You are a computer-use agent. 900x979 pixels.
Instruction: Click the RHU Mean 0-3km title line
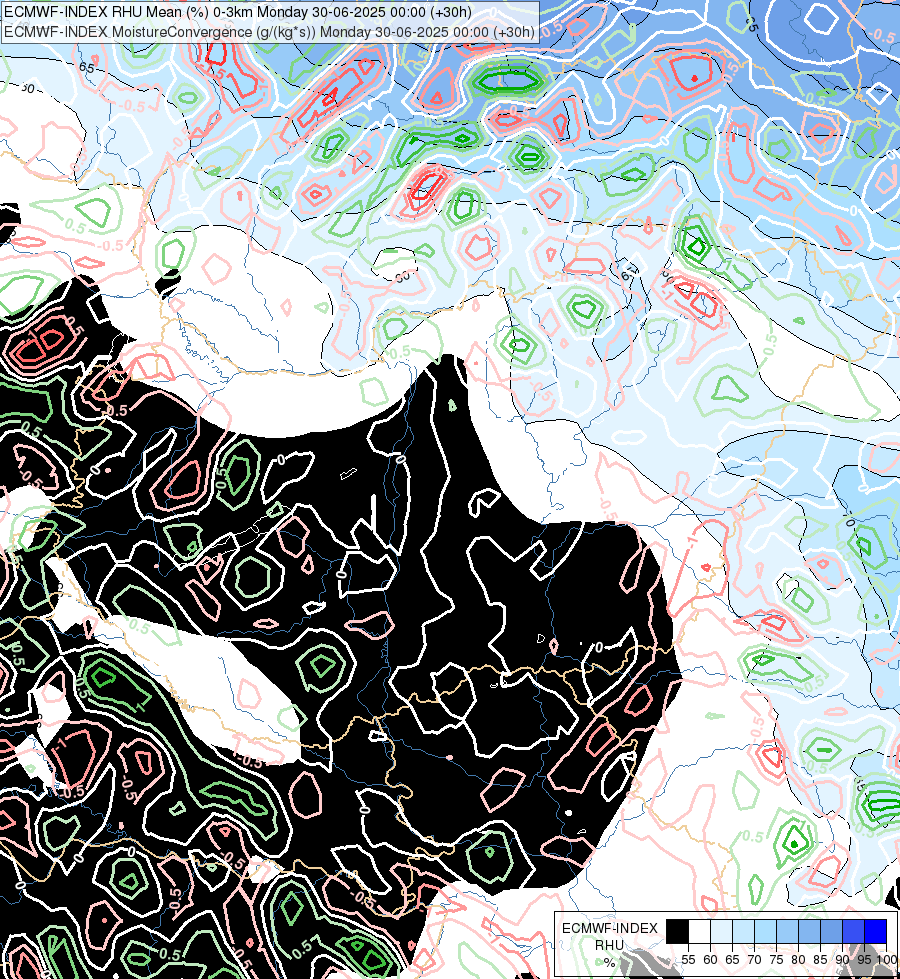click(x=238, y=12)
